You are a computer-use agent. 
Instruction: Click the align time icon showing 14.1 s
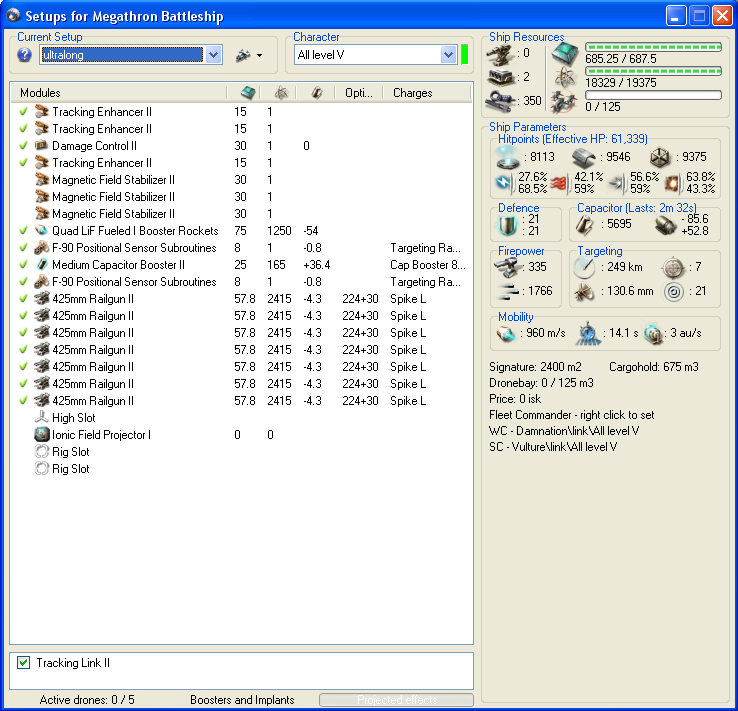click(588, 333)
